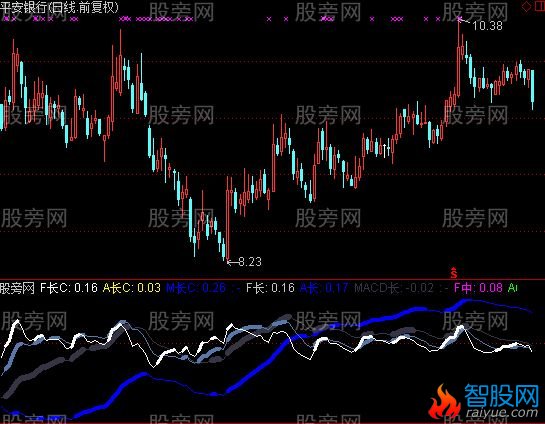Click the green Ai indicator label

click(513, 288)
